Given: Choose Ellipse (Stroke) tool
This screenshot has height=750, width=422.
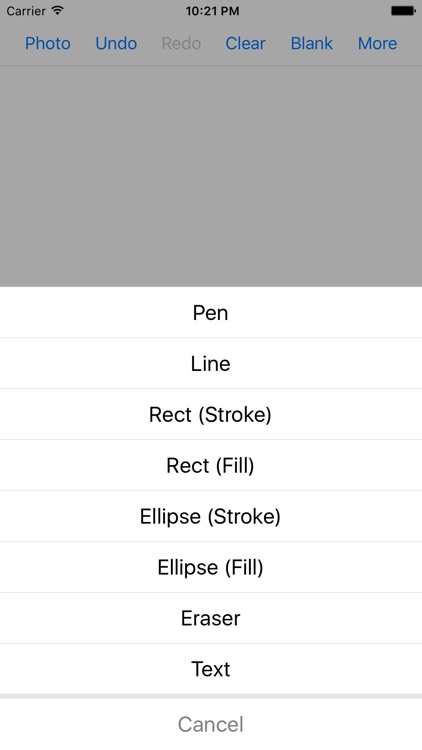Looking at the screenshot, I should pos(211,516).
